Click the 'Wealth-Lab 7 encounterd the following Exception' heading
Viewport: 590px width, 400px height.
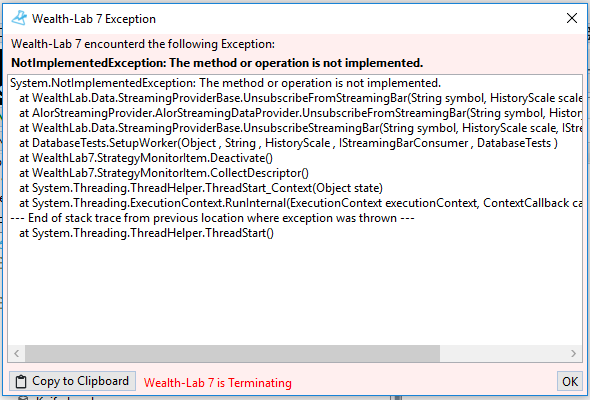143,44
